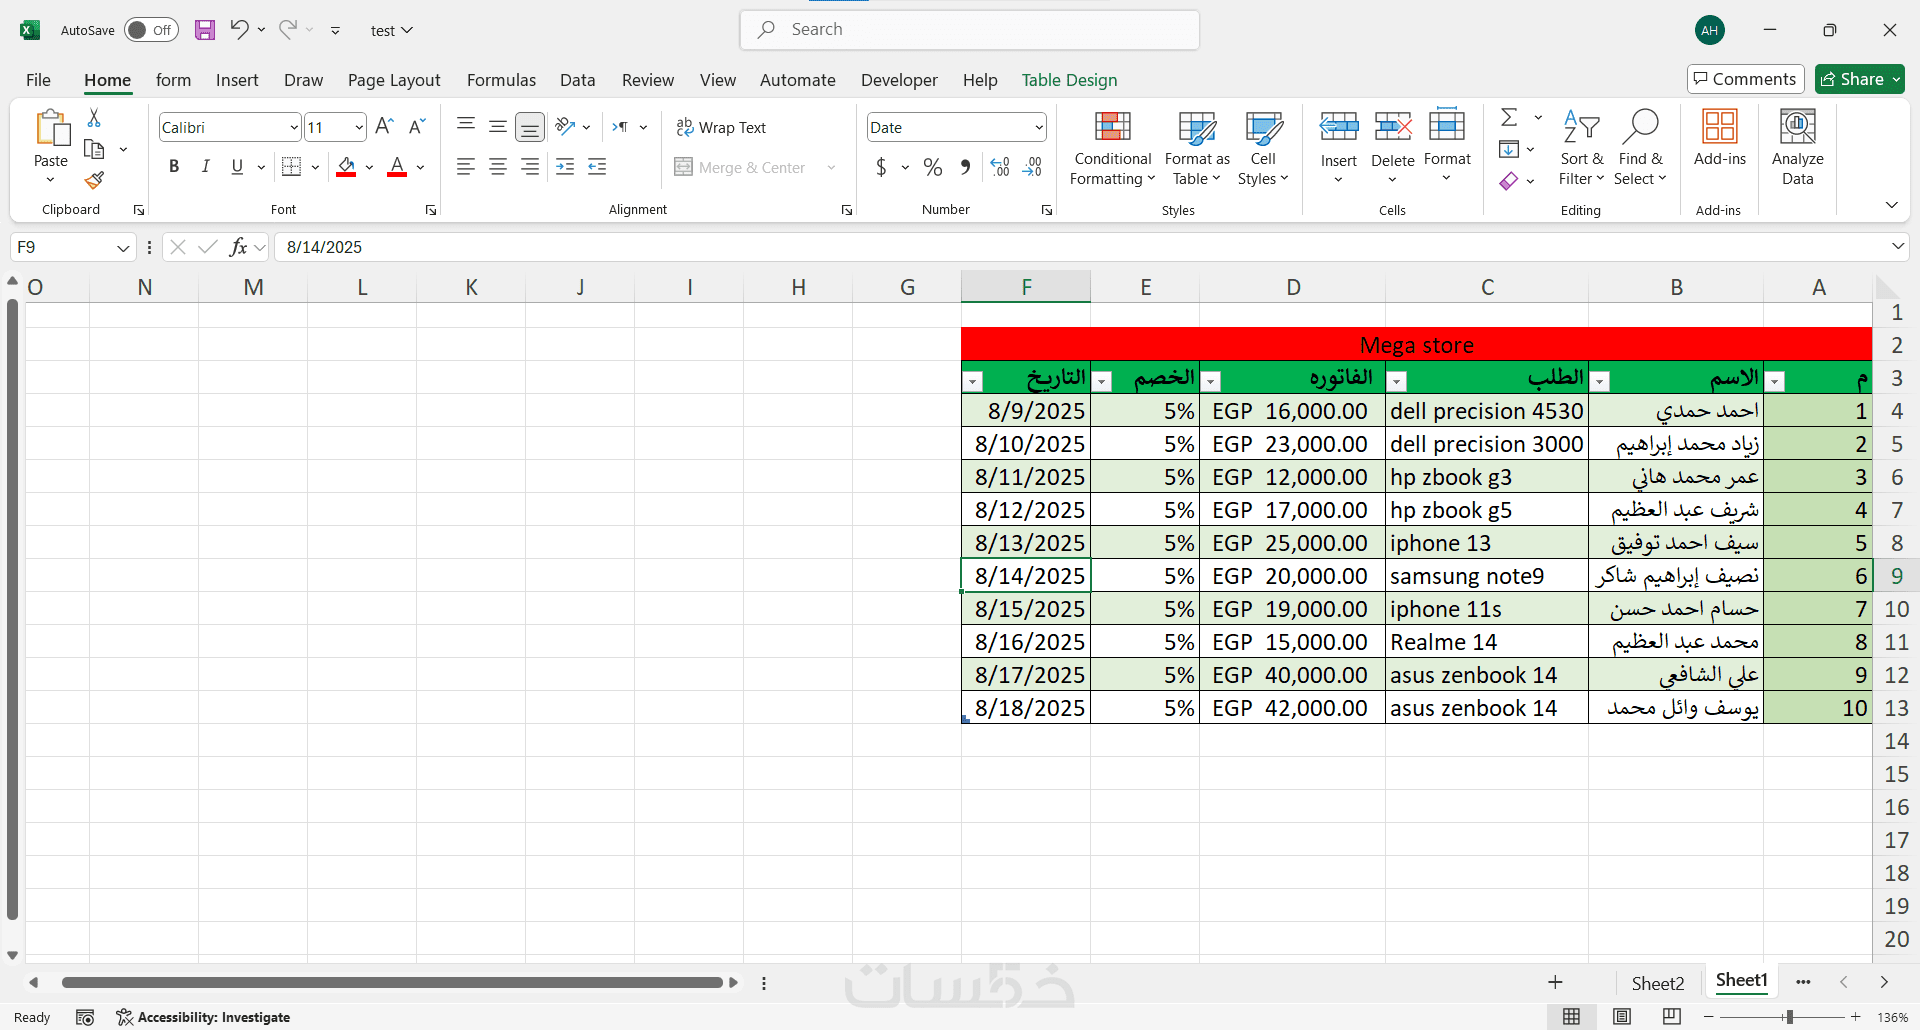The image size is (1920, 1030).
Task: Click the Save icon in the title bar
Action: pos(205,30)
